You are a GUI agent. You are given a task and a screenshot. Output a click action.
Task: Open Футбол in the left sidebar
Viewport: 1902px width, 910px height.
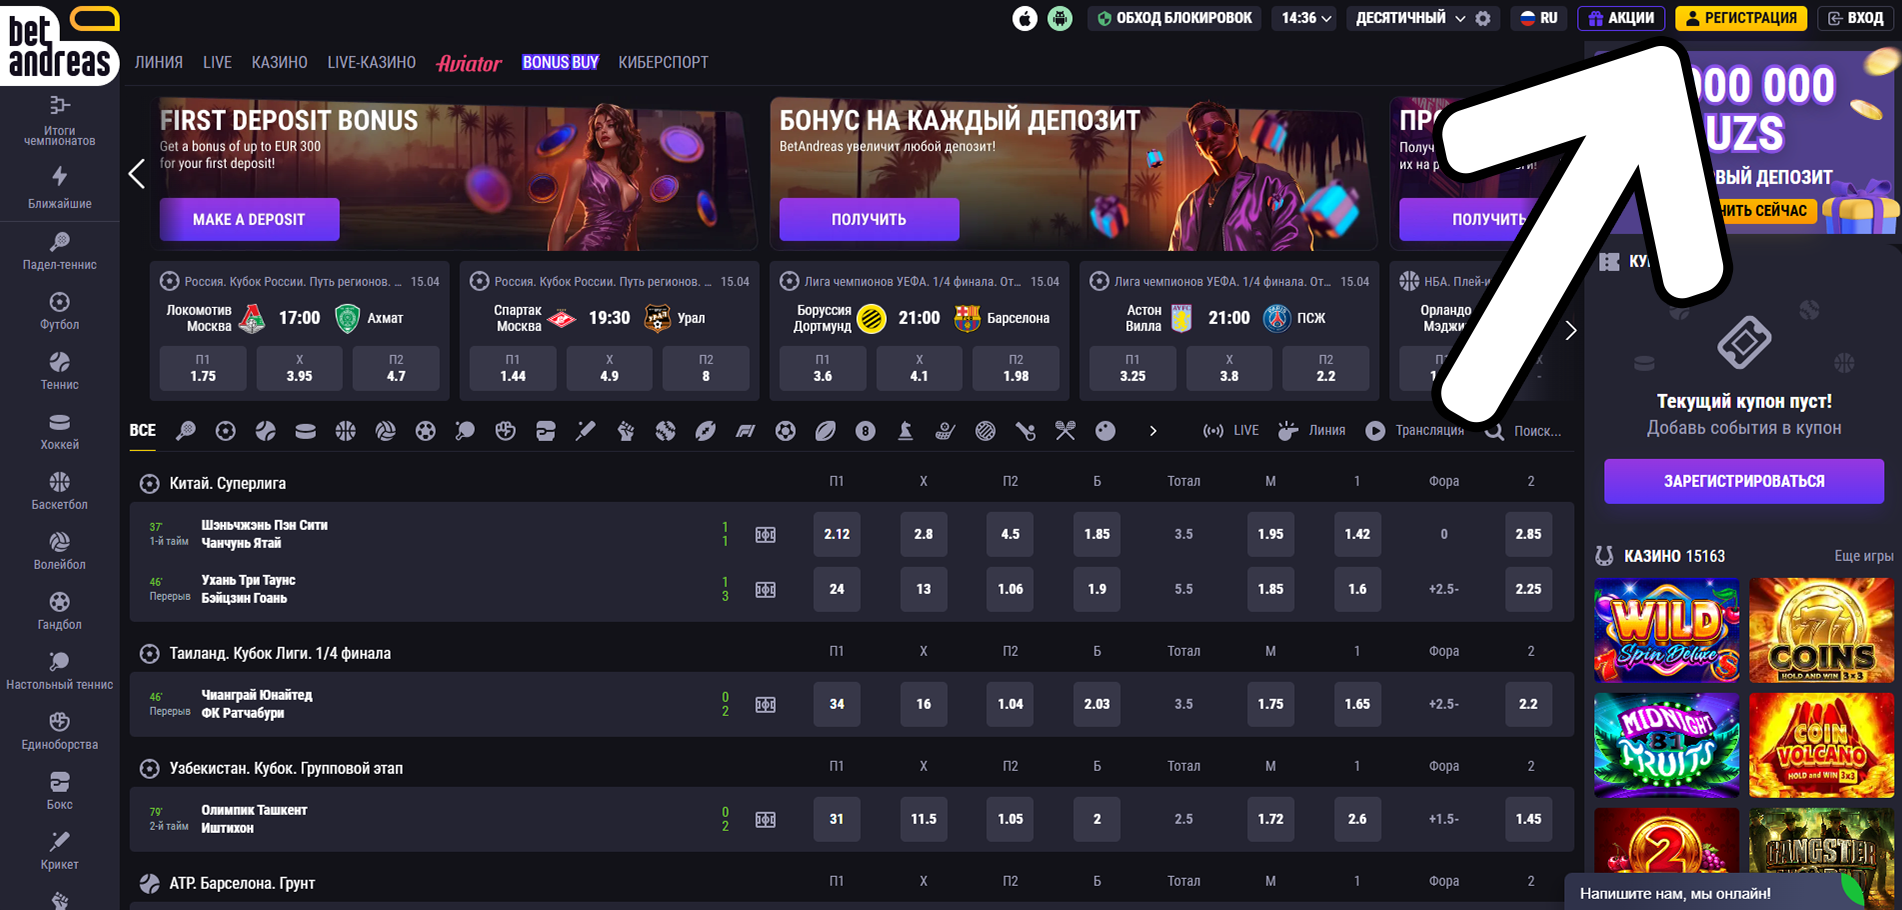(x=60, y=311)
